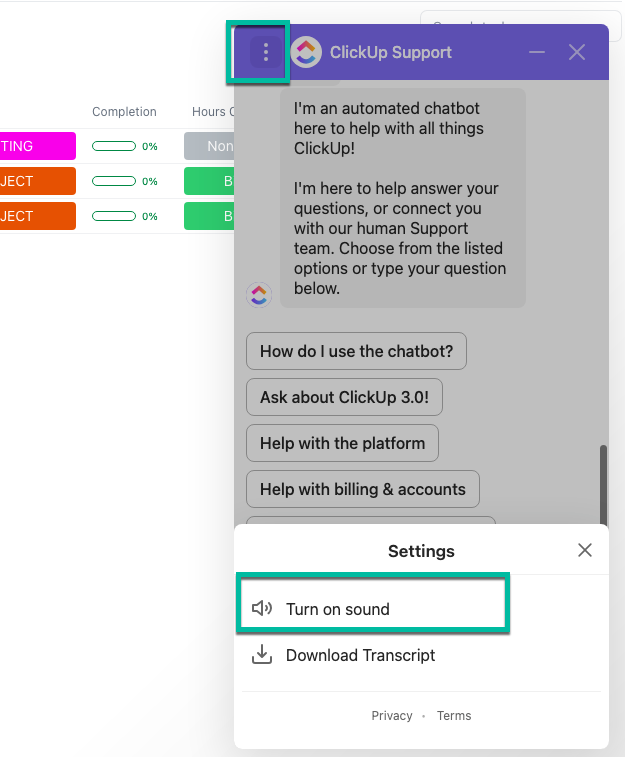Click the Completion column header
The height and width of the screenshot is (757, 625).
[x=124, y=112]
